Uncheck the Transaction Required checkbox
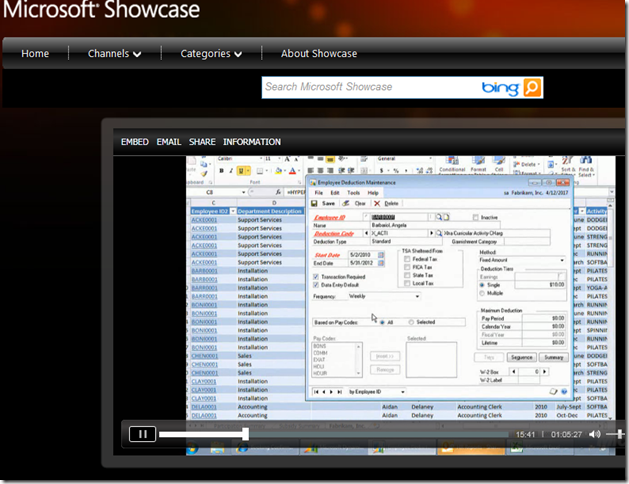This screenshot has width=629, height=484. 316,277
